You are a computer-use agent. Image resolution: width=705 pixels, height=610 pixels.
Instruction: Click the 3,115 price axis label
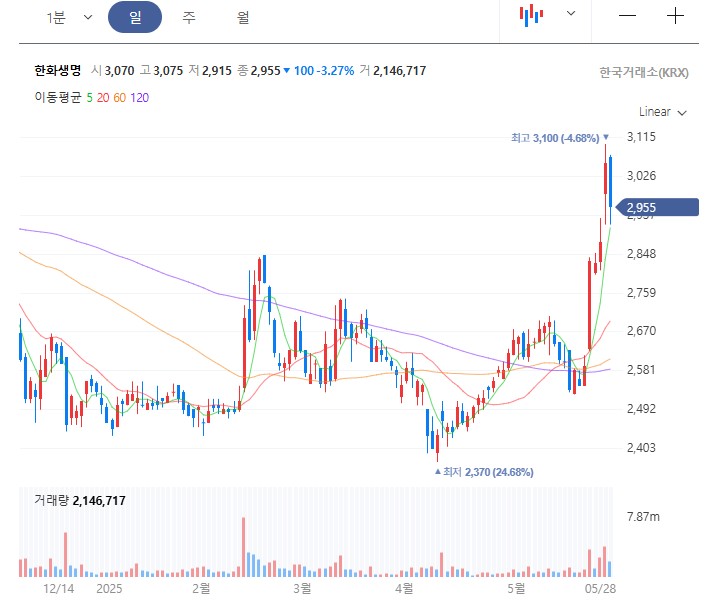click(641, 137)
